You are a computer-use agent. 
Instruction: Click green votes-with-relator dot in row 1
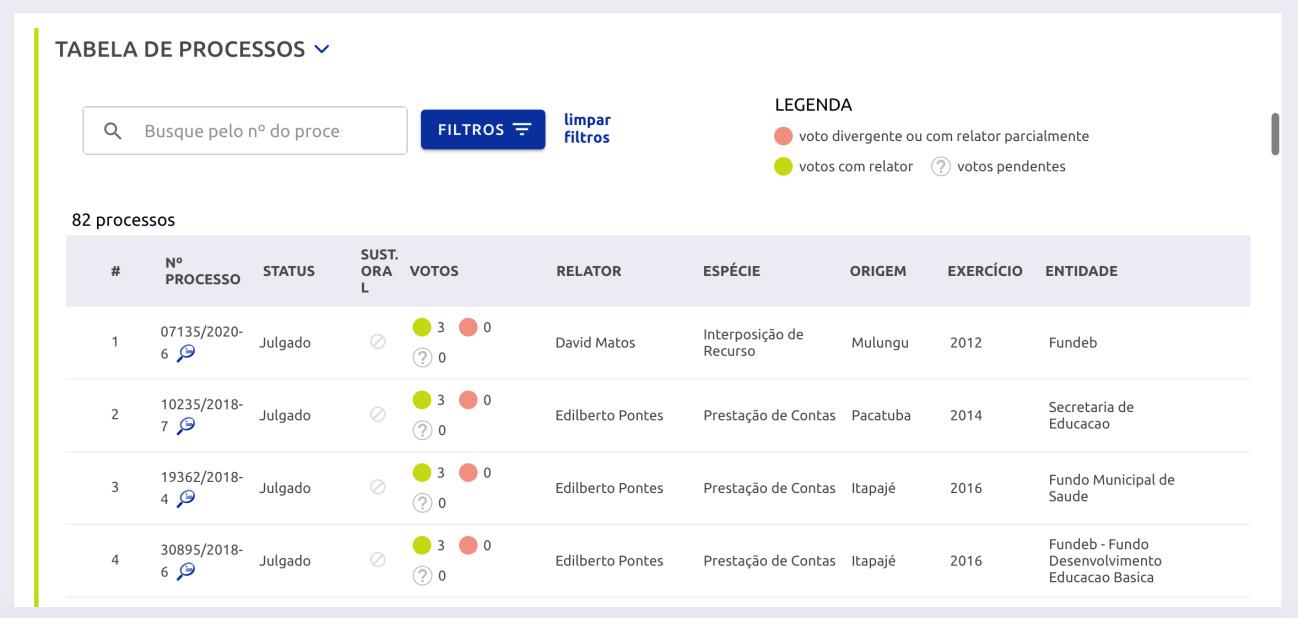click(422, 327)
